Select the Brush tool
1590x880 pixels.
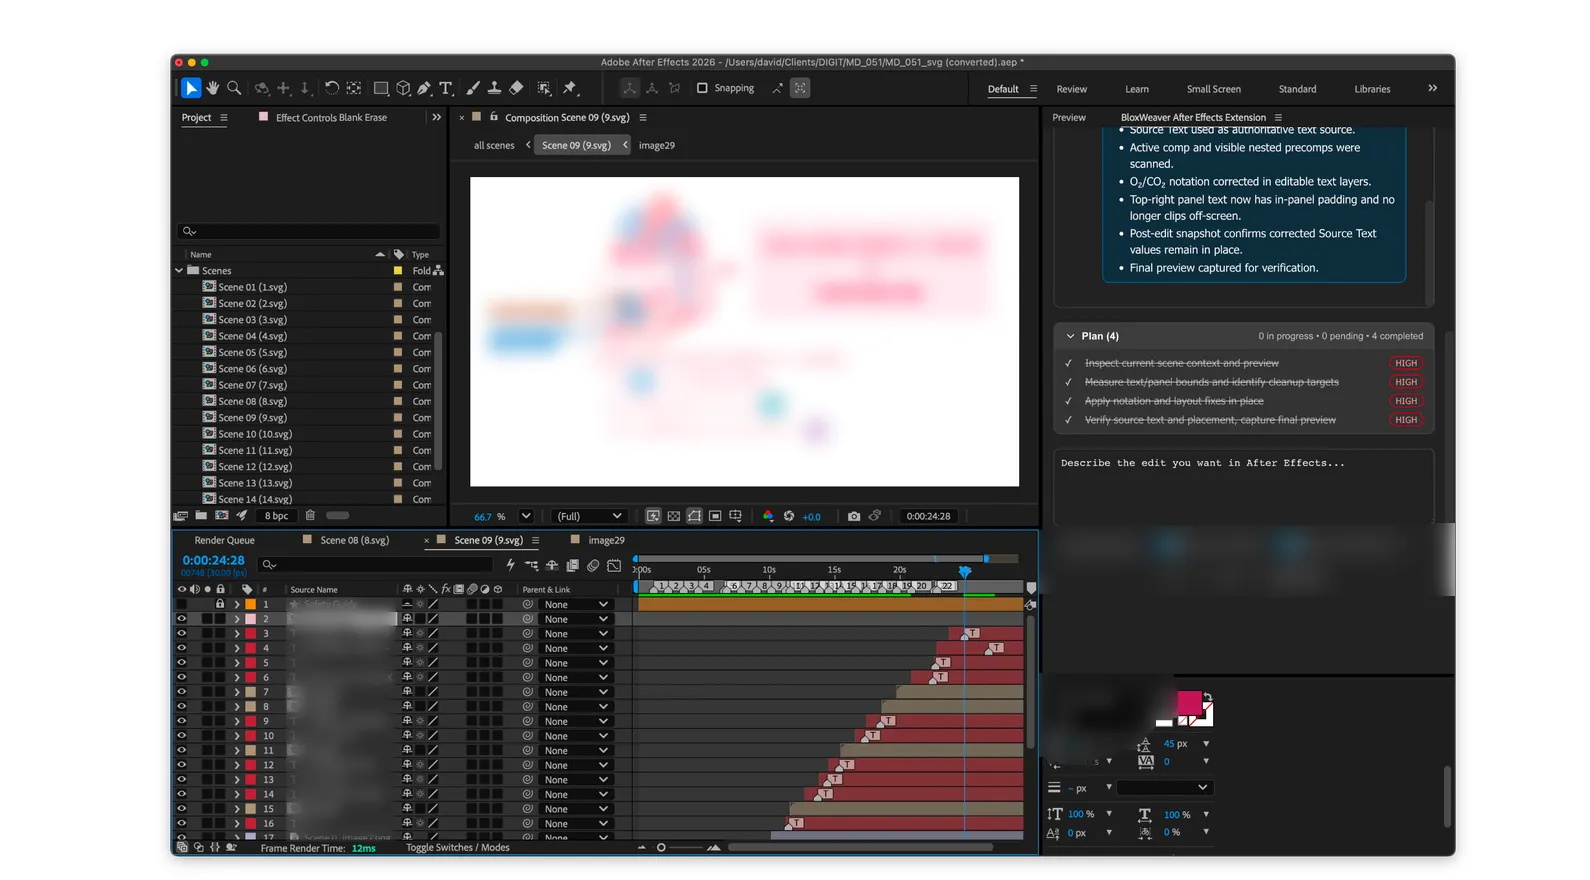473,88
